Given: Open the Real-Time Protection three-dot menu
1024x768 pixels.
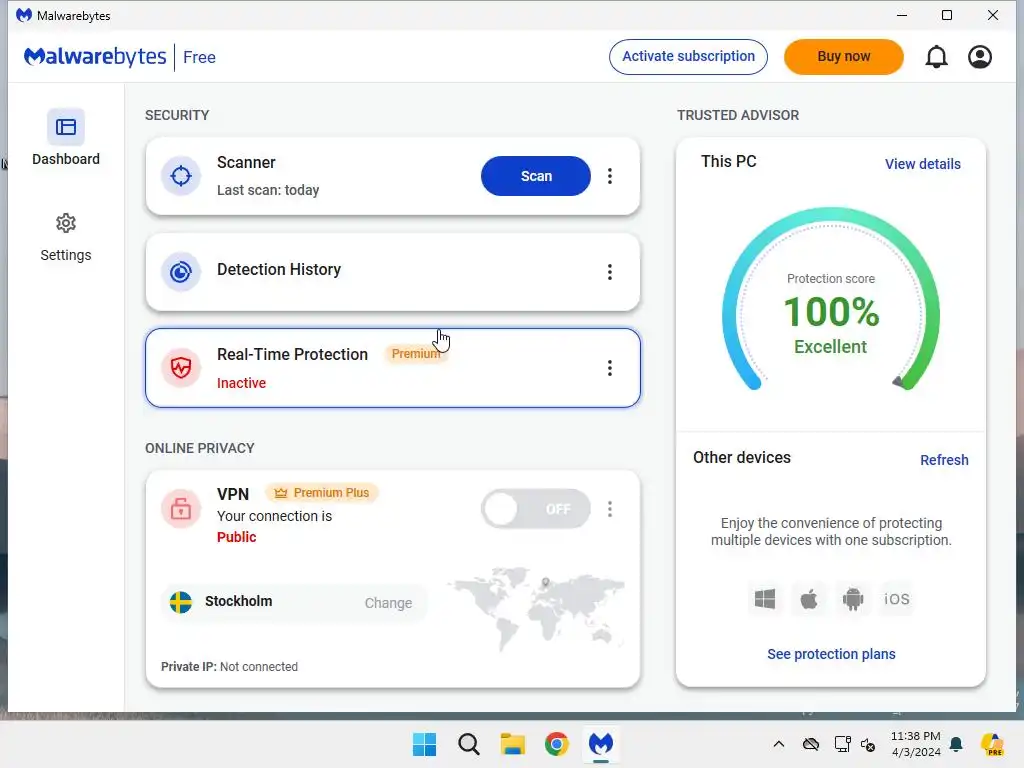Looking at the screenshot, I should 610,368.
